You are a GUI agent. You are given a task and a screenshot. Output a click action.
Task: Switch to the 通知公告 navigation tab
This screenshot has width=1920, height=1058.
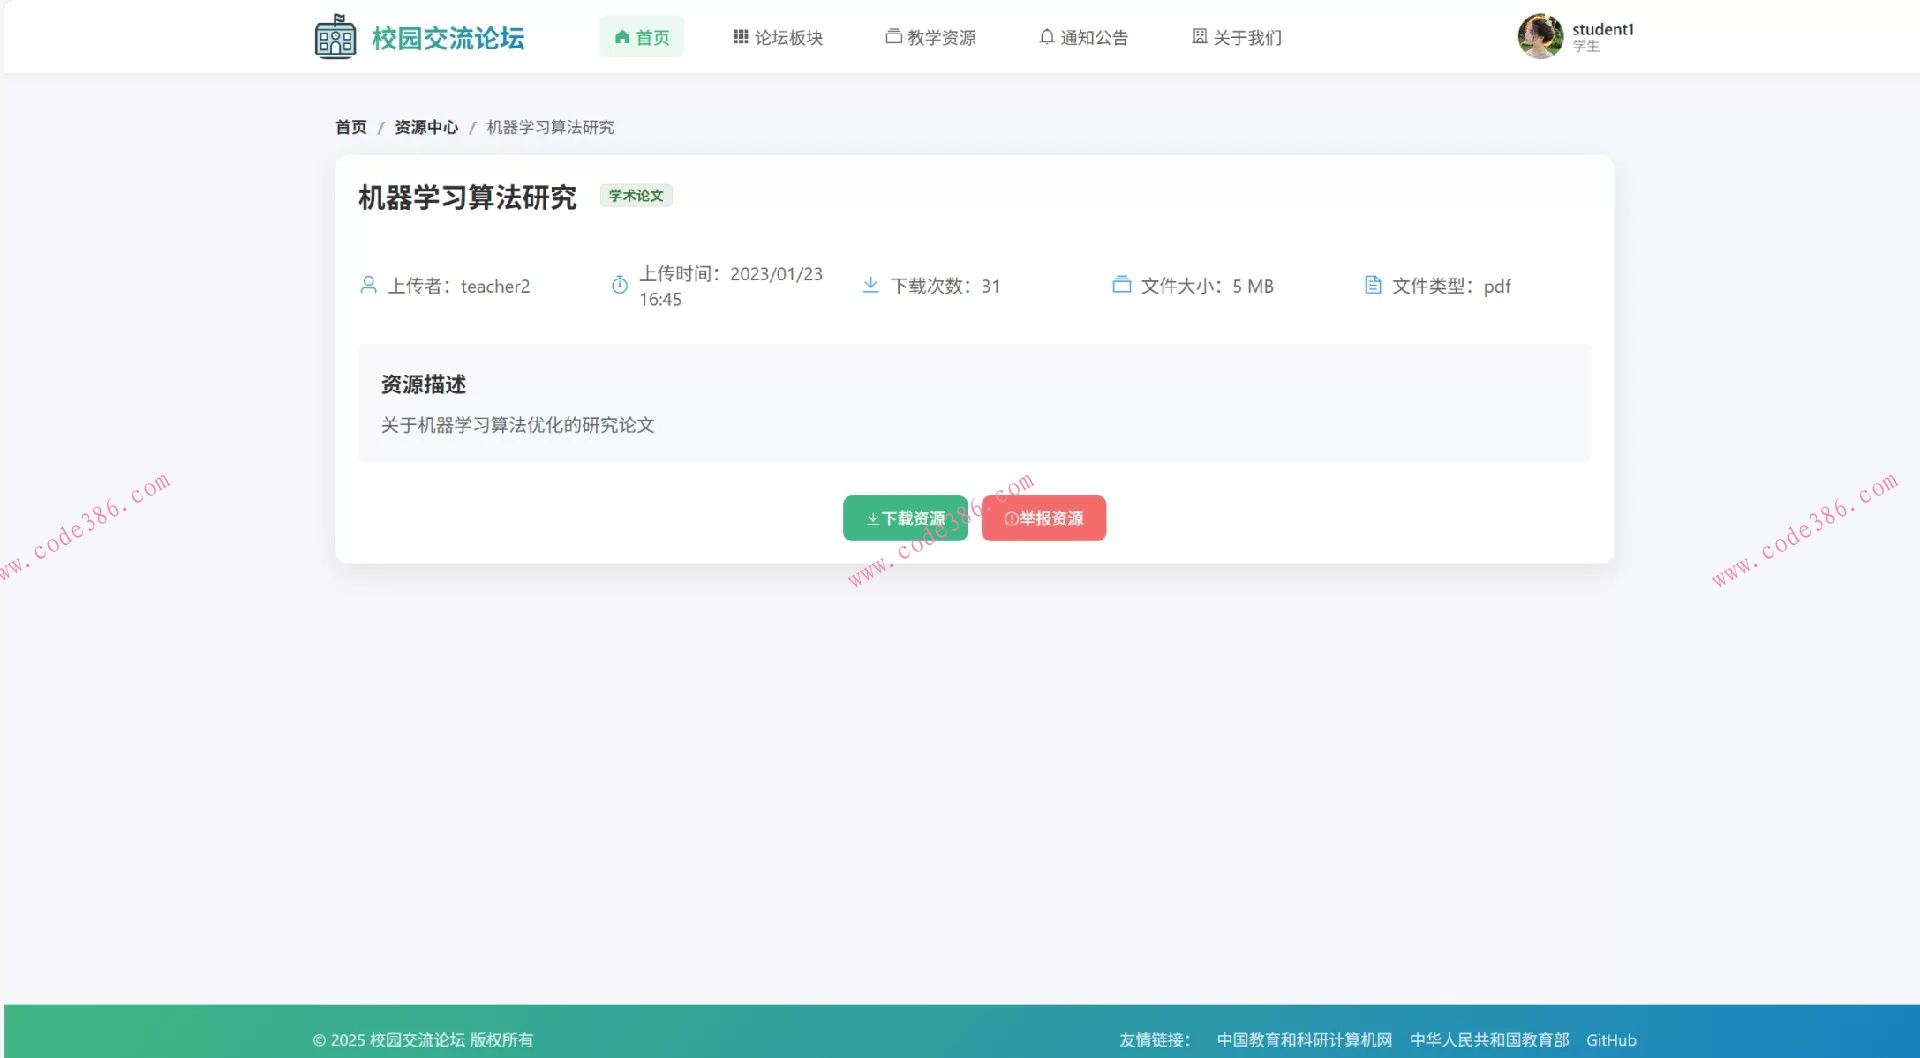coord(1084,37)
